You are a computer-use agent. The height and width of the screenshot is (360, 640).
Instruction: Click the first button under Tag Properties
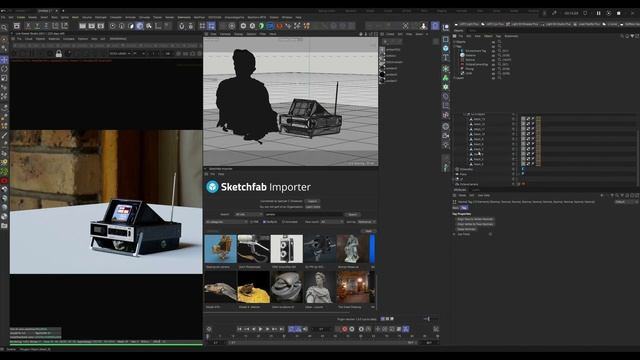(475, 219)
